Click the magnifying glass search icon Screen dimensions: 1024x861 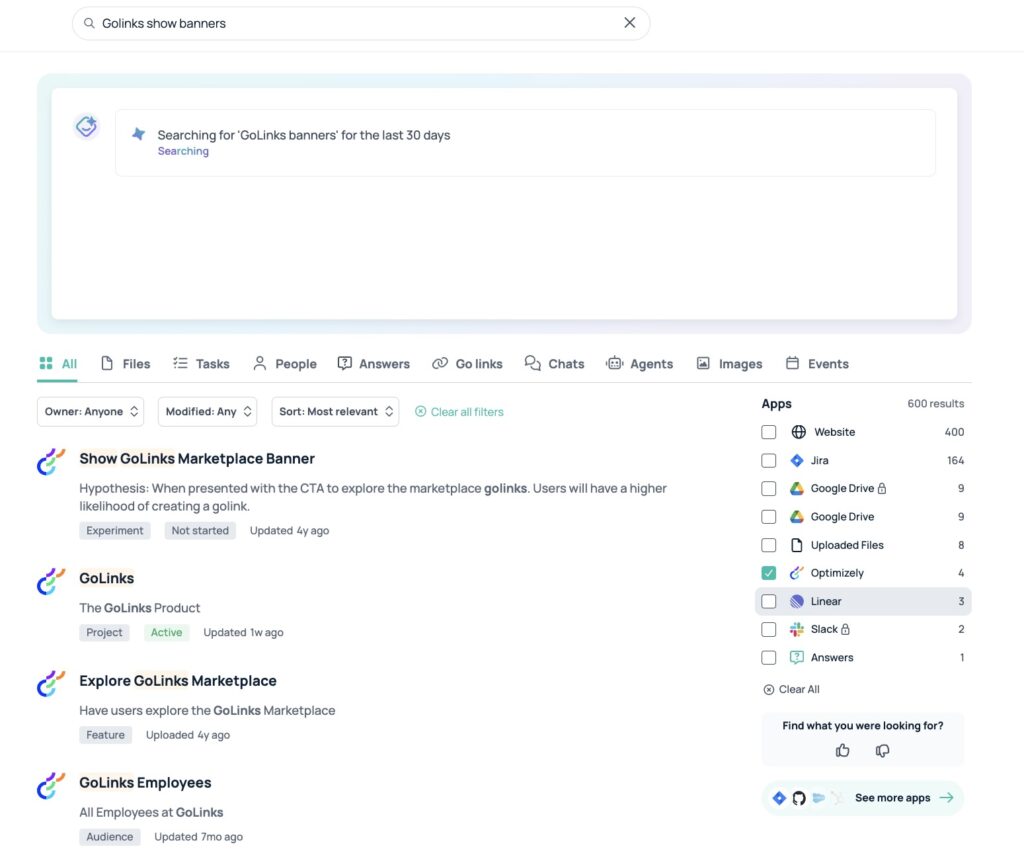pos(89,23)
